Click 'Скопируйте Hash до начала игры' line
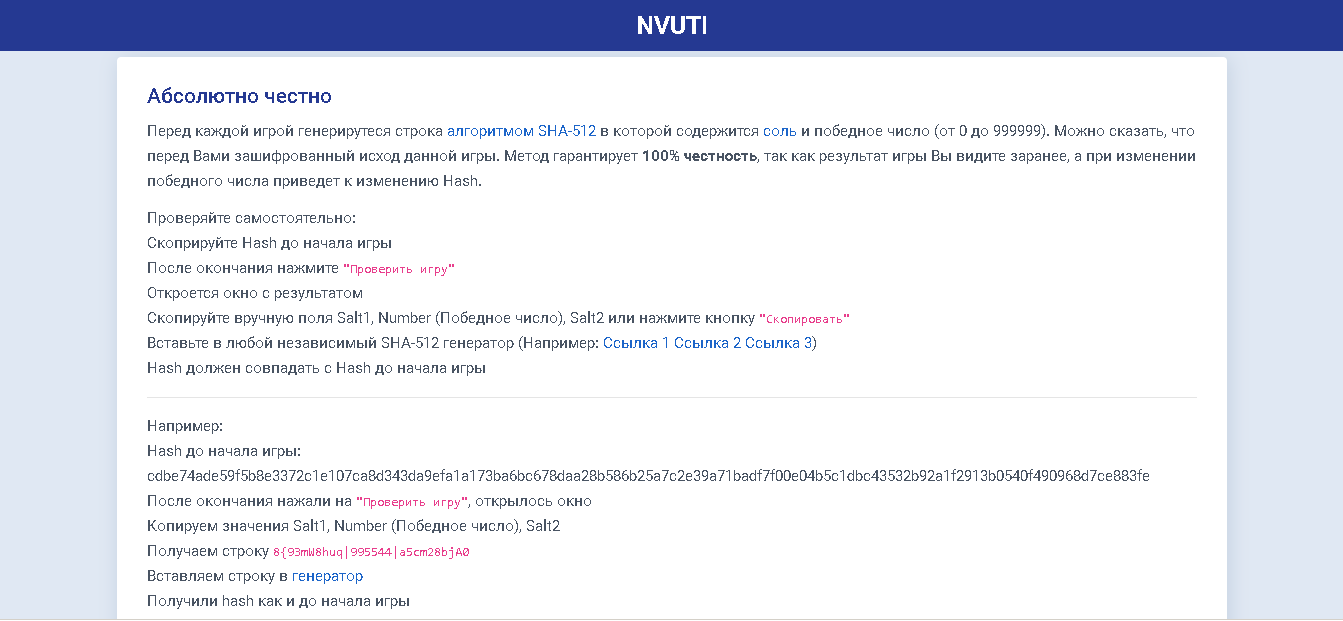The image size is (1343, 621). [x=269, y=243]
